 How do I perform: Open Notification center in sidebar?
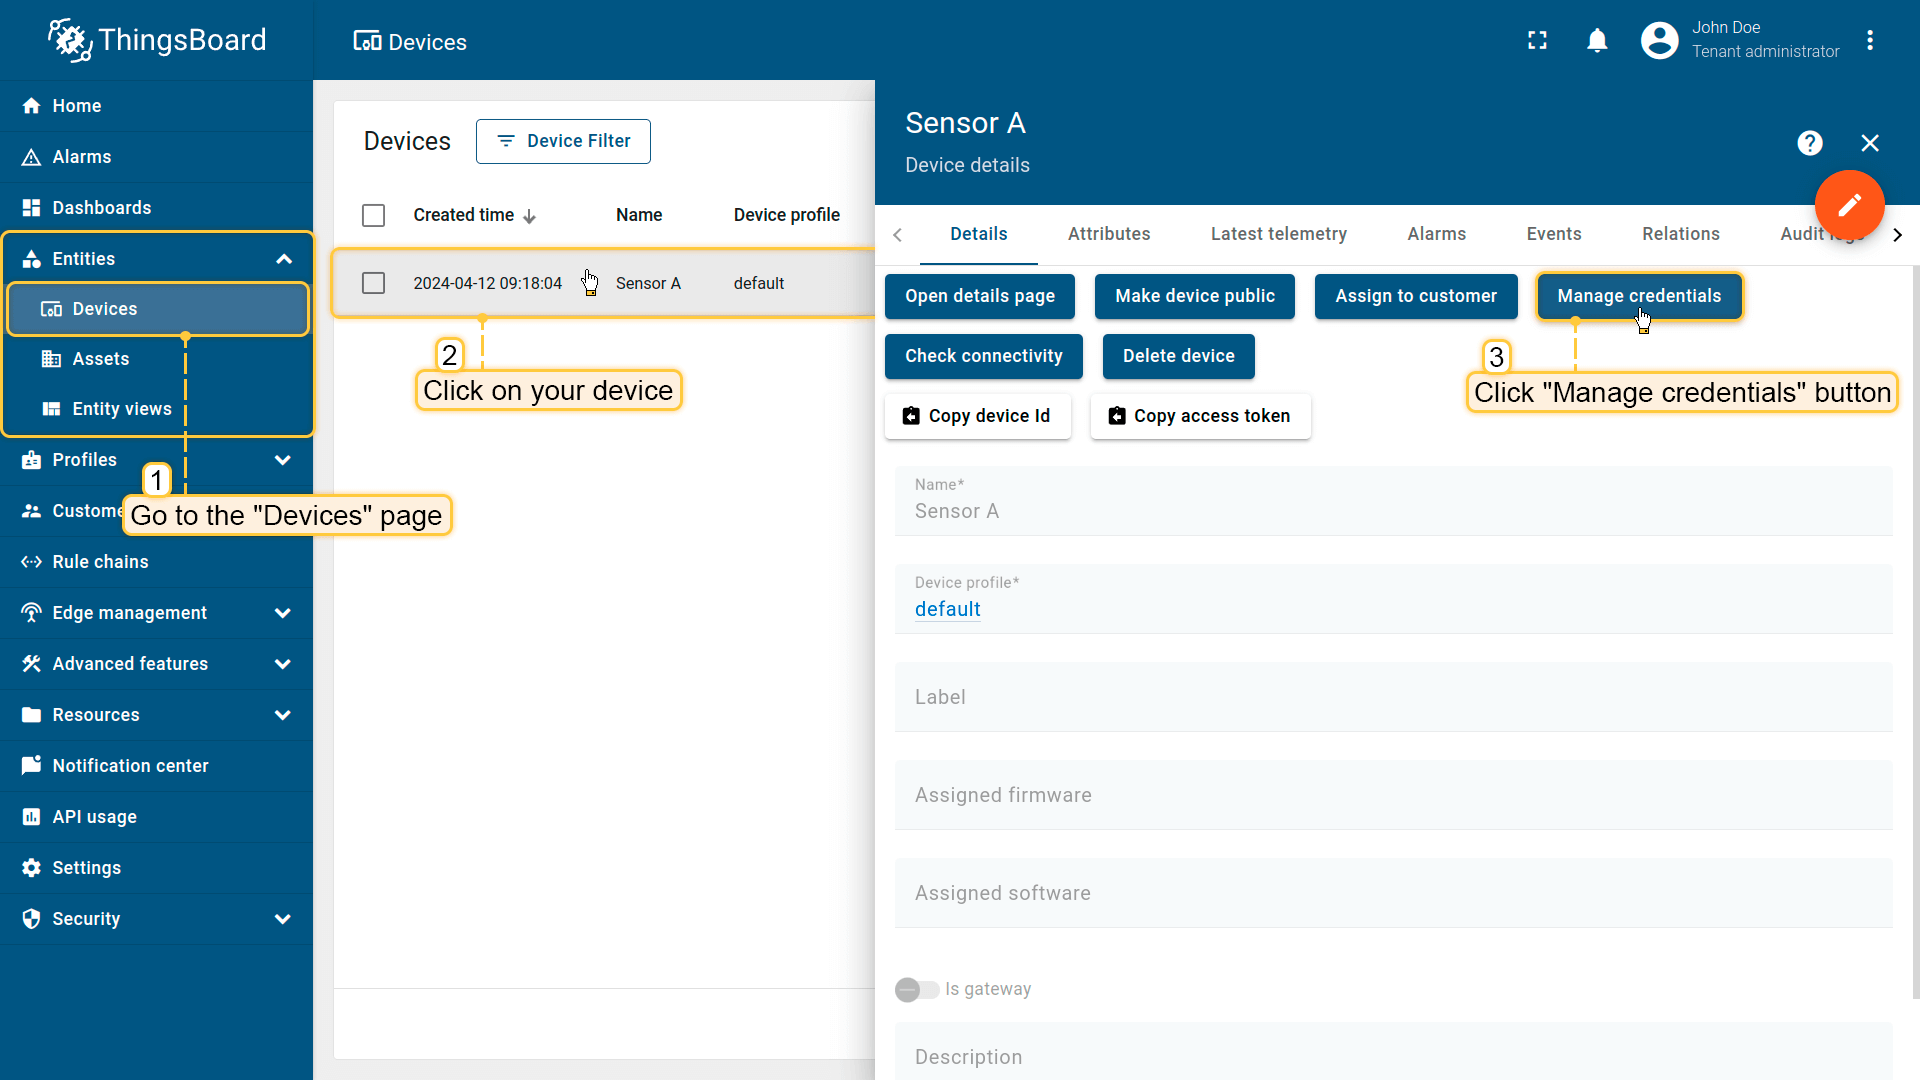coord(130,766)
